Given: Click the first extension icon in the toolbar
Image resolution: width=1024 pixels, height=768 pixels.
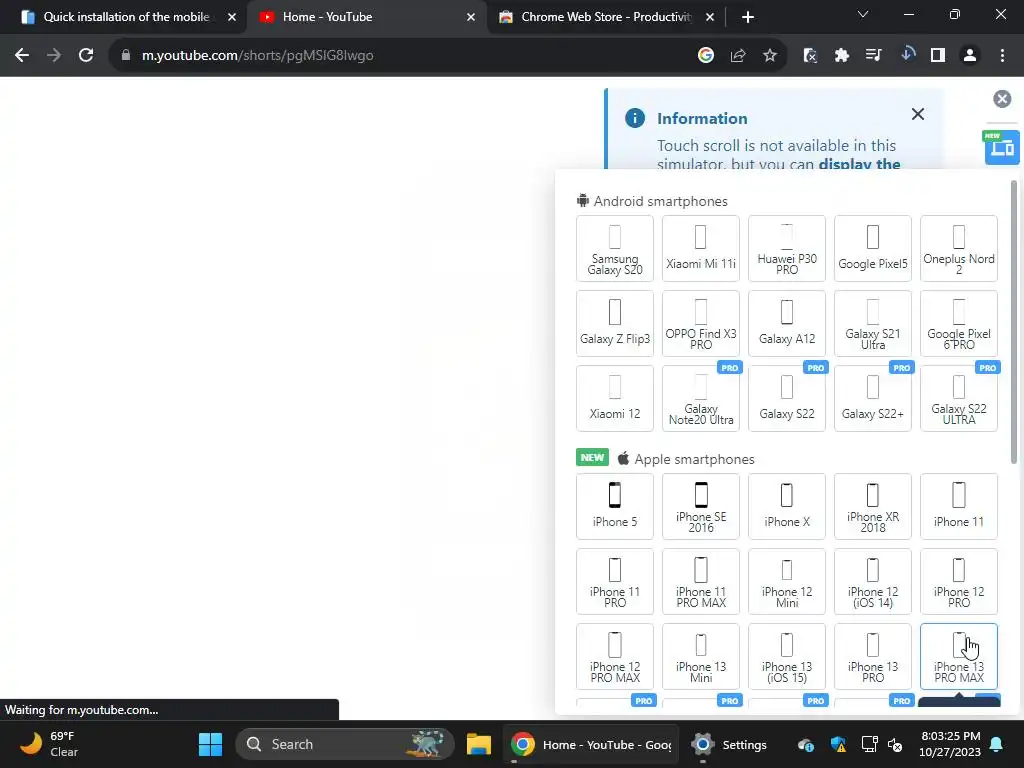Looking at the screenshot, I should tap(810, 56).
